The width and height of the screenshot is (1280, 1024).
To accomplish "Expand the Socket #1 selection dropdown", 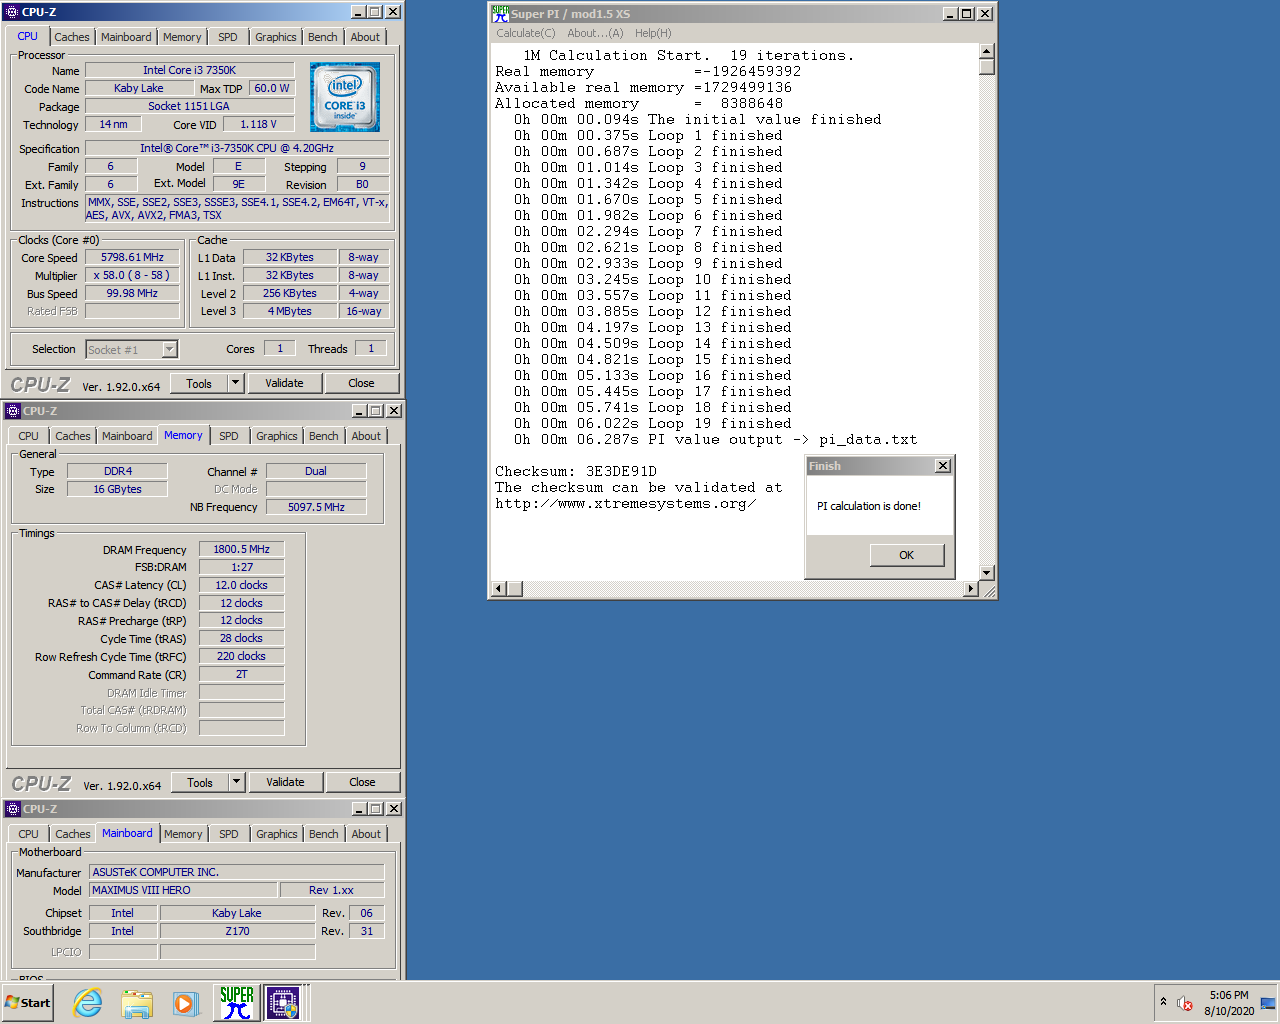I will pos(169,349).
